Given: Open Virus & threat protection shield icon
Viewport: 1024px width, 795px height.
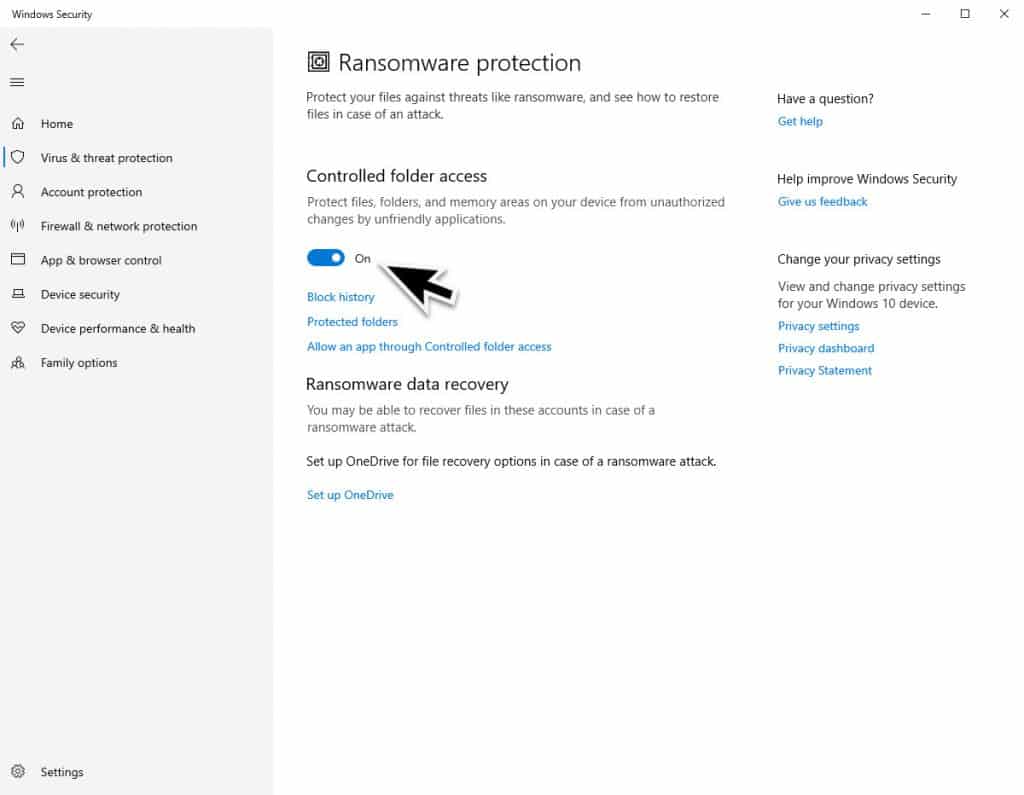Looking at the screenshot, I should [x=20, y=157].
